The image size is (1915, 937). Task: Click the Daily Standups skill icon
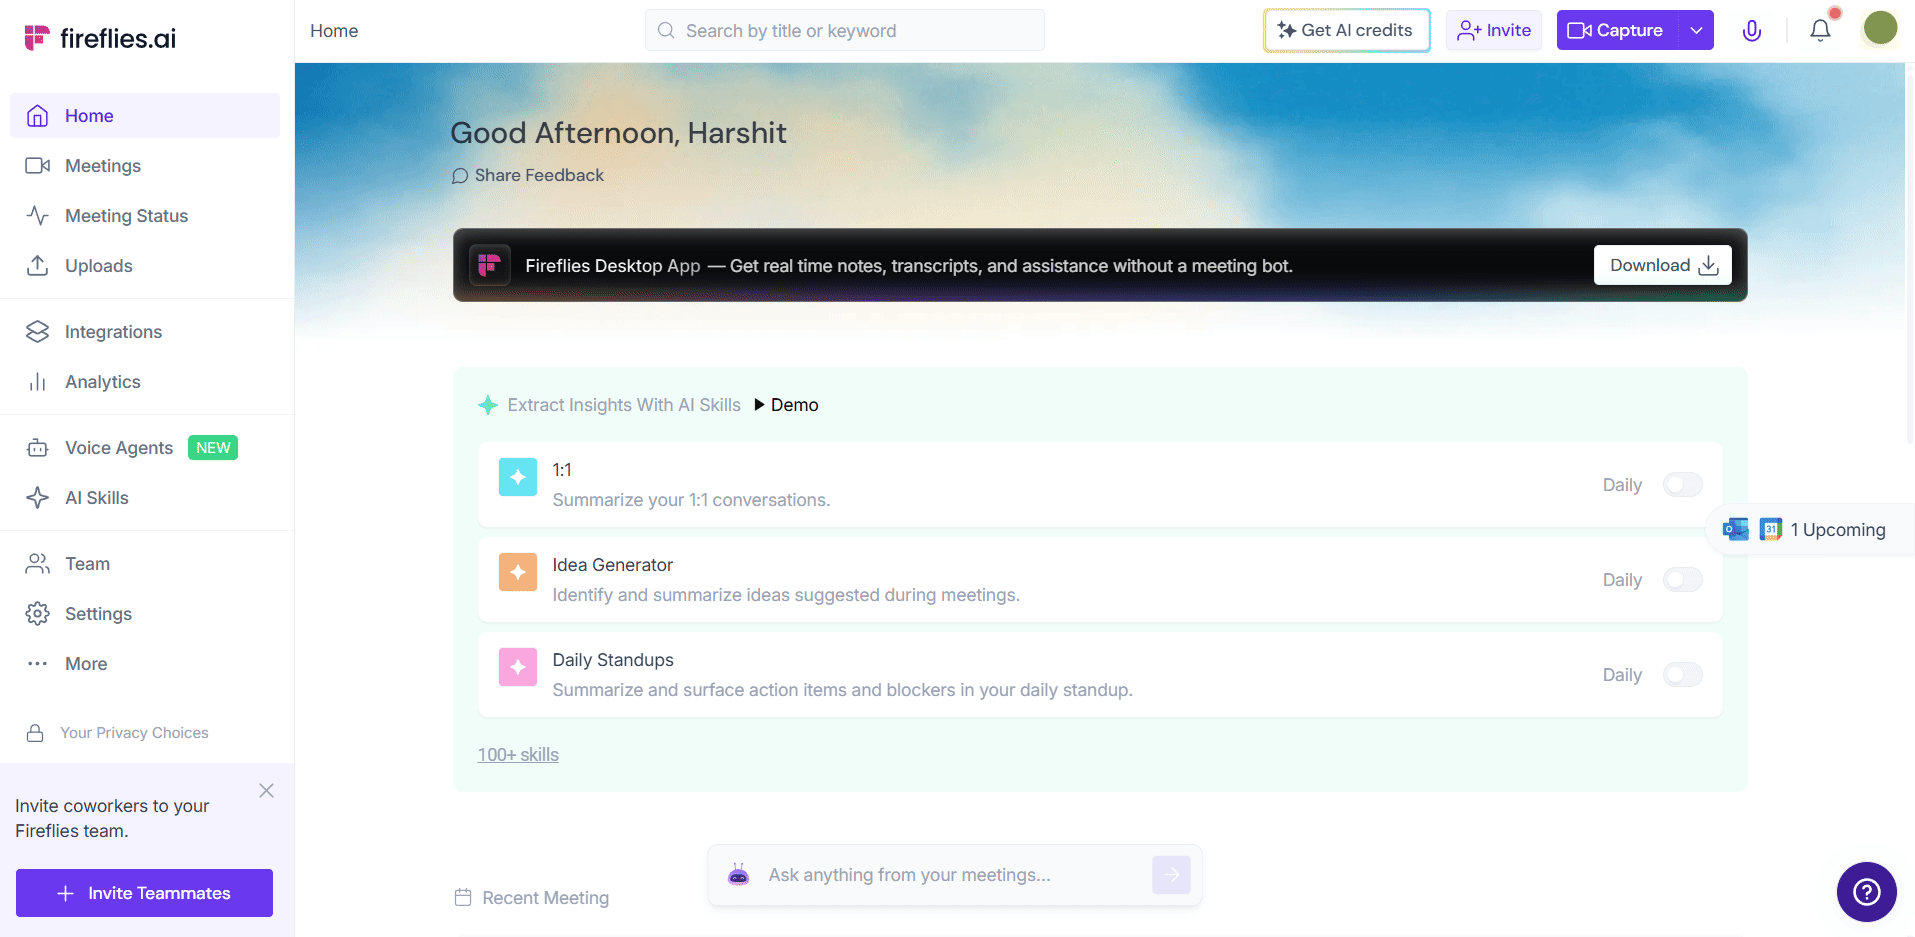pos(518,668)
